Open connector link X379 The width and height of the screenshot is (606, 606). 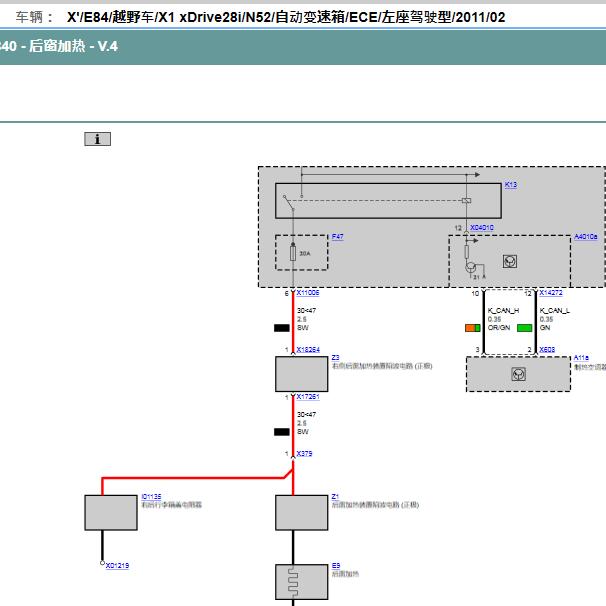(x=304, y=453)
